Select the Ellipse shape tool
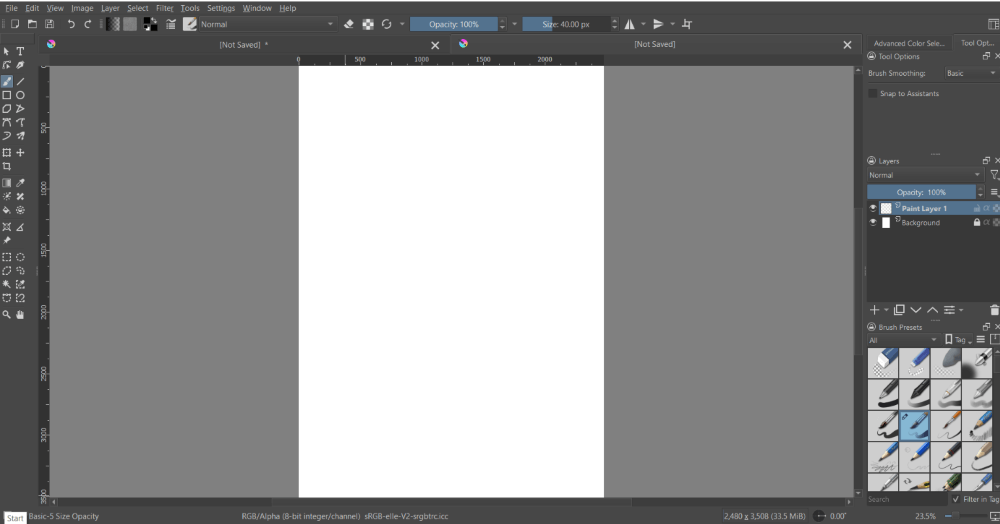 pos(20,95)
